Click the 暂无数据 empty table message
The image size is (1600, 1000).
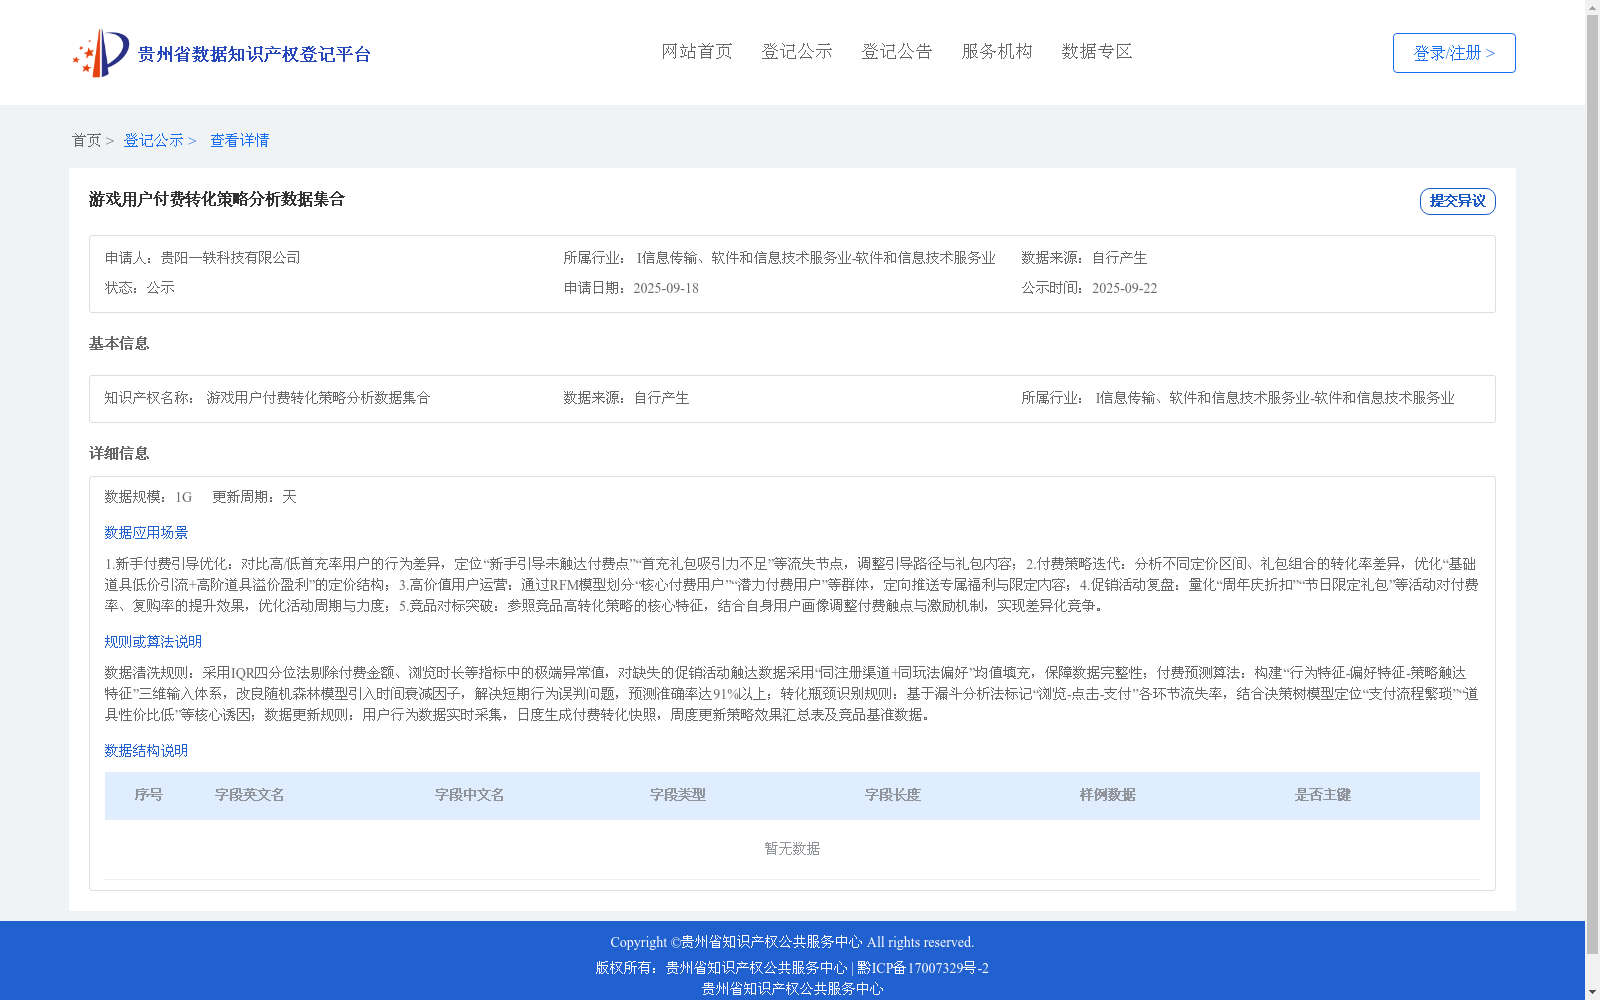[792, 849]
